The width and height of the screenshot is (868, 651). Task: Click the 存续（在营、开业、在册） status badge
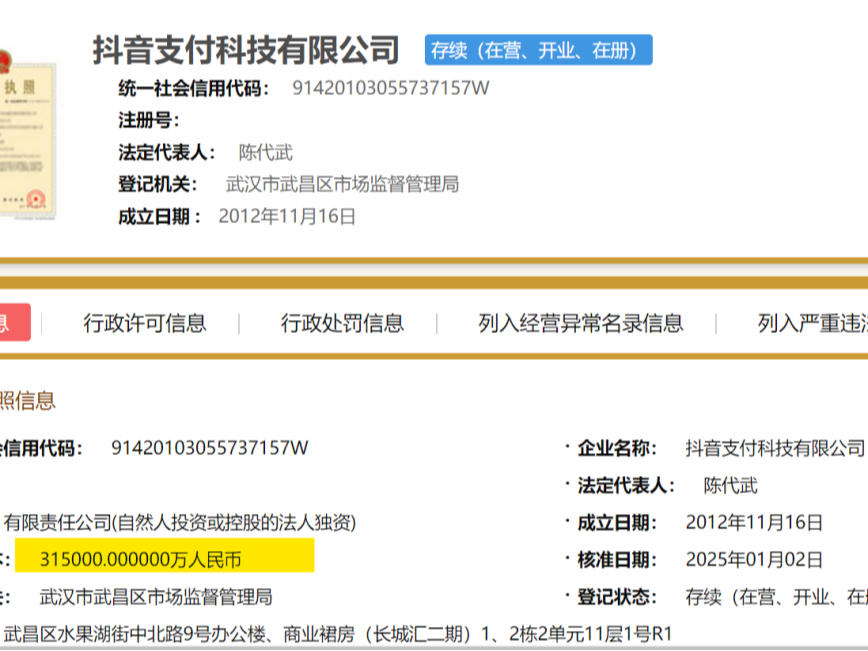(539, 50)
